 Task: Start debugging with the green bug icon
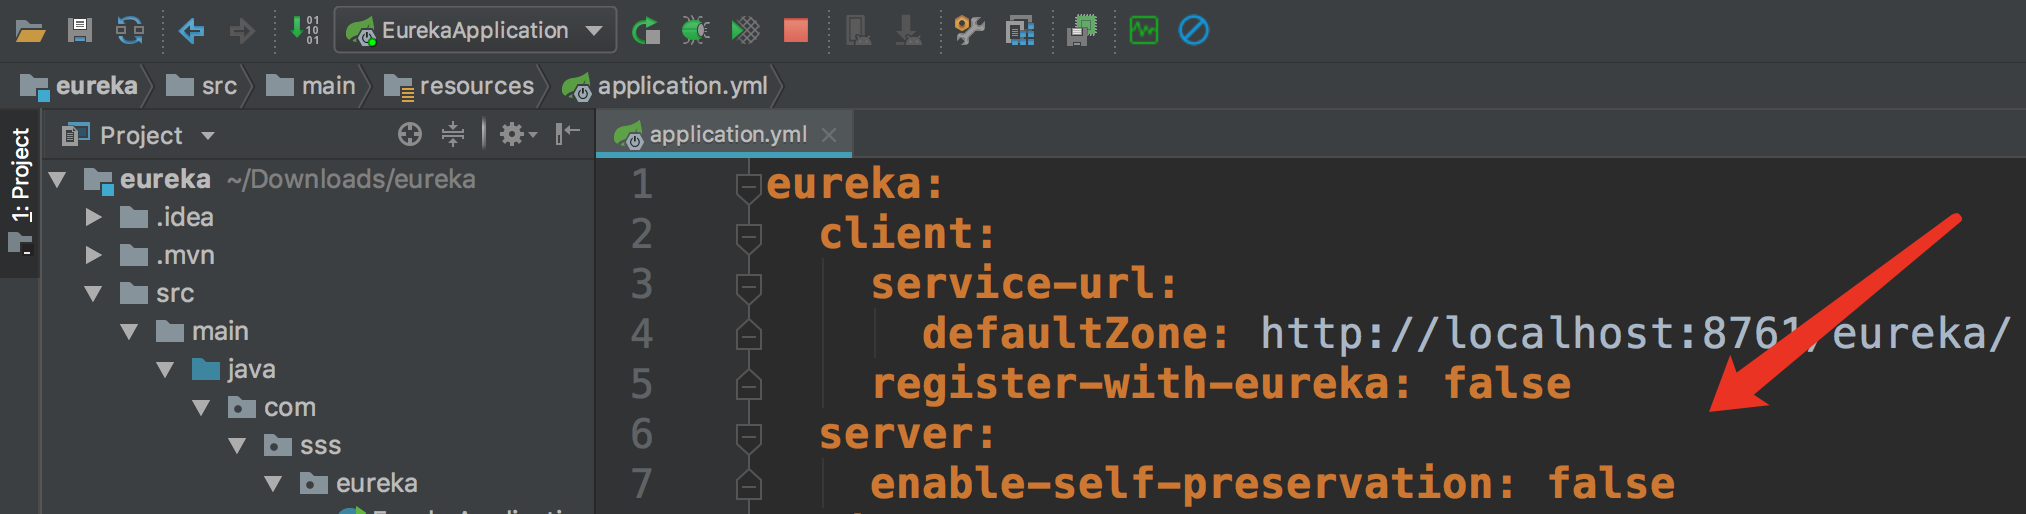pyautogui.click(x=695, y=31)
